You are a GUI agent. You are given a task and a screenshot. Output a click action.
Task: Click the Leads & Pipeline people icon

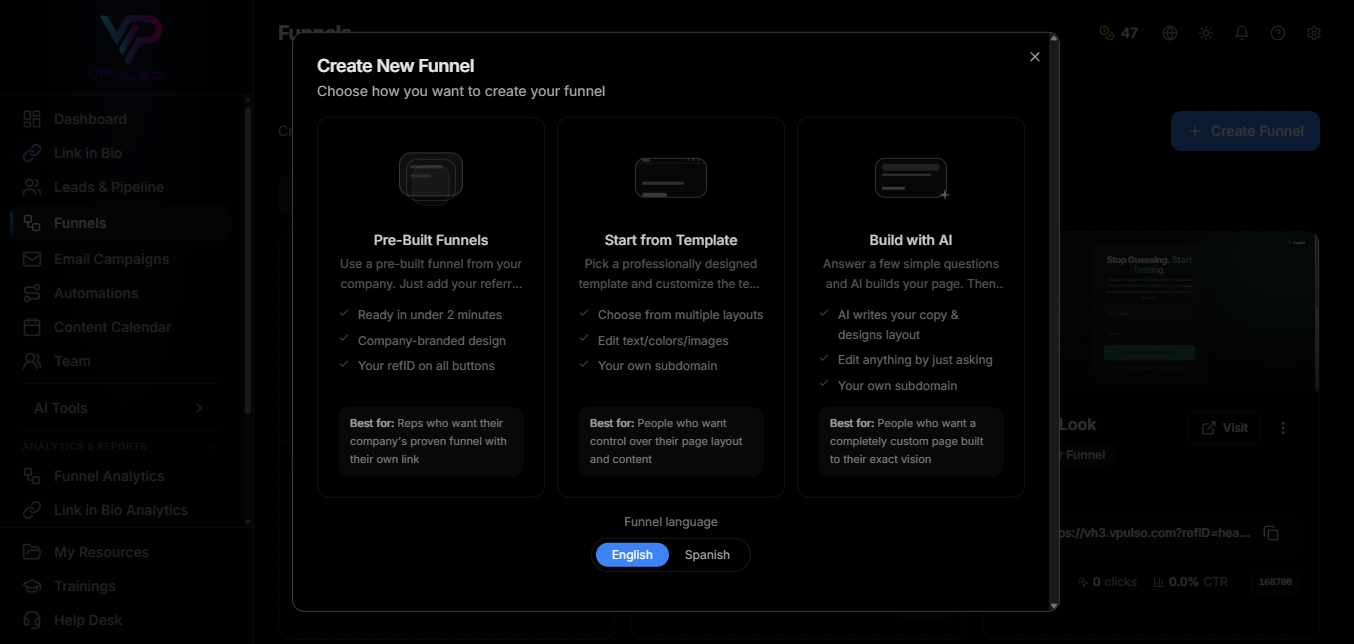point(33,187)
